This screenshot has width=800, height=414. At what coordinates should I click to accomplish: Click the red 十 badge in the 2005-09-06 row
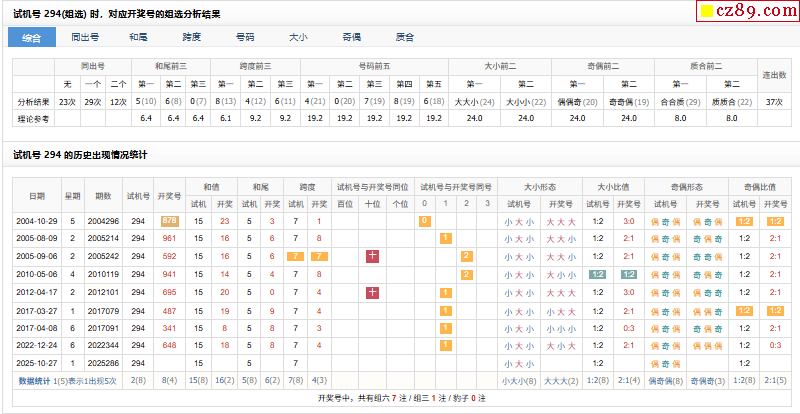[373, 256]
